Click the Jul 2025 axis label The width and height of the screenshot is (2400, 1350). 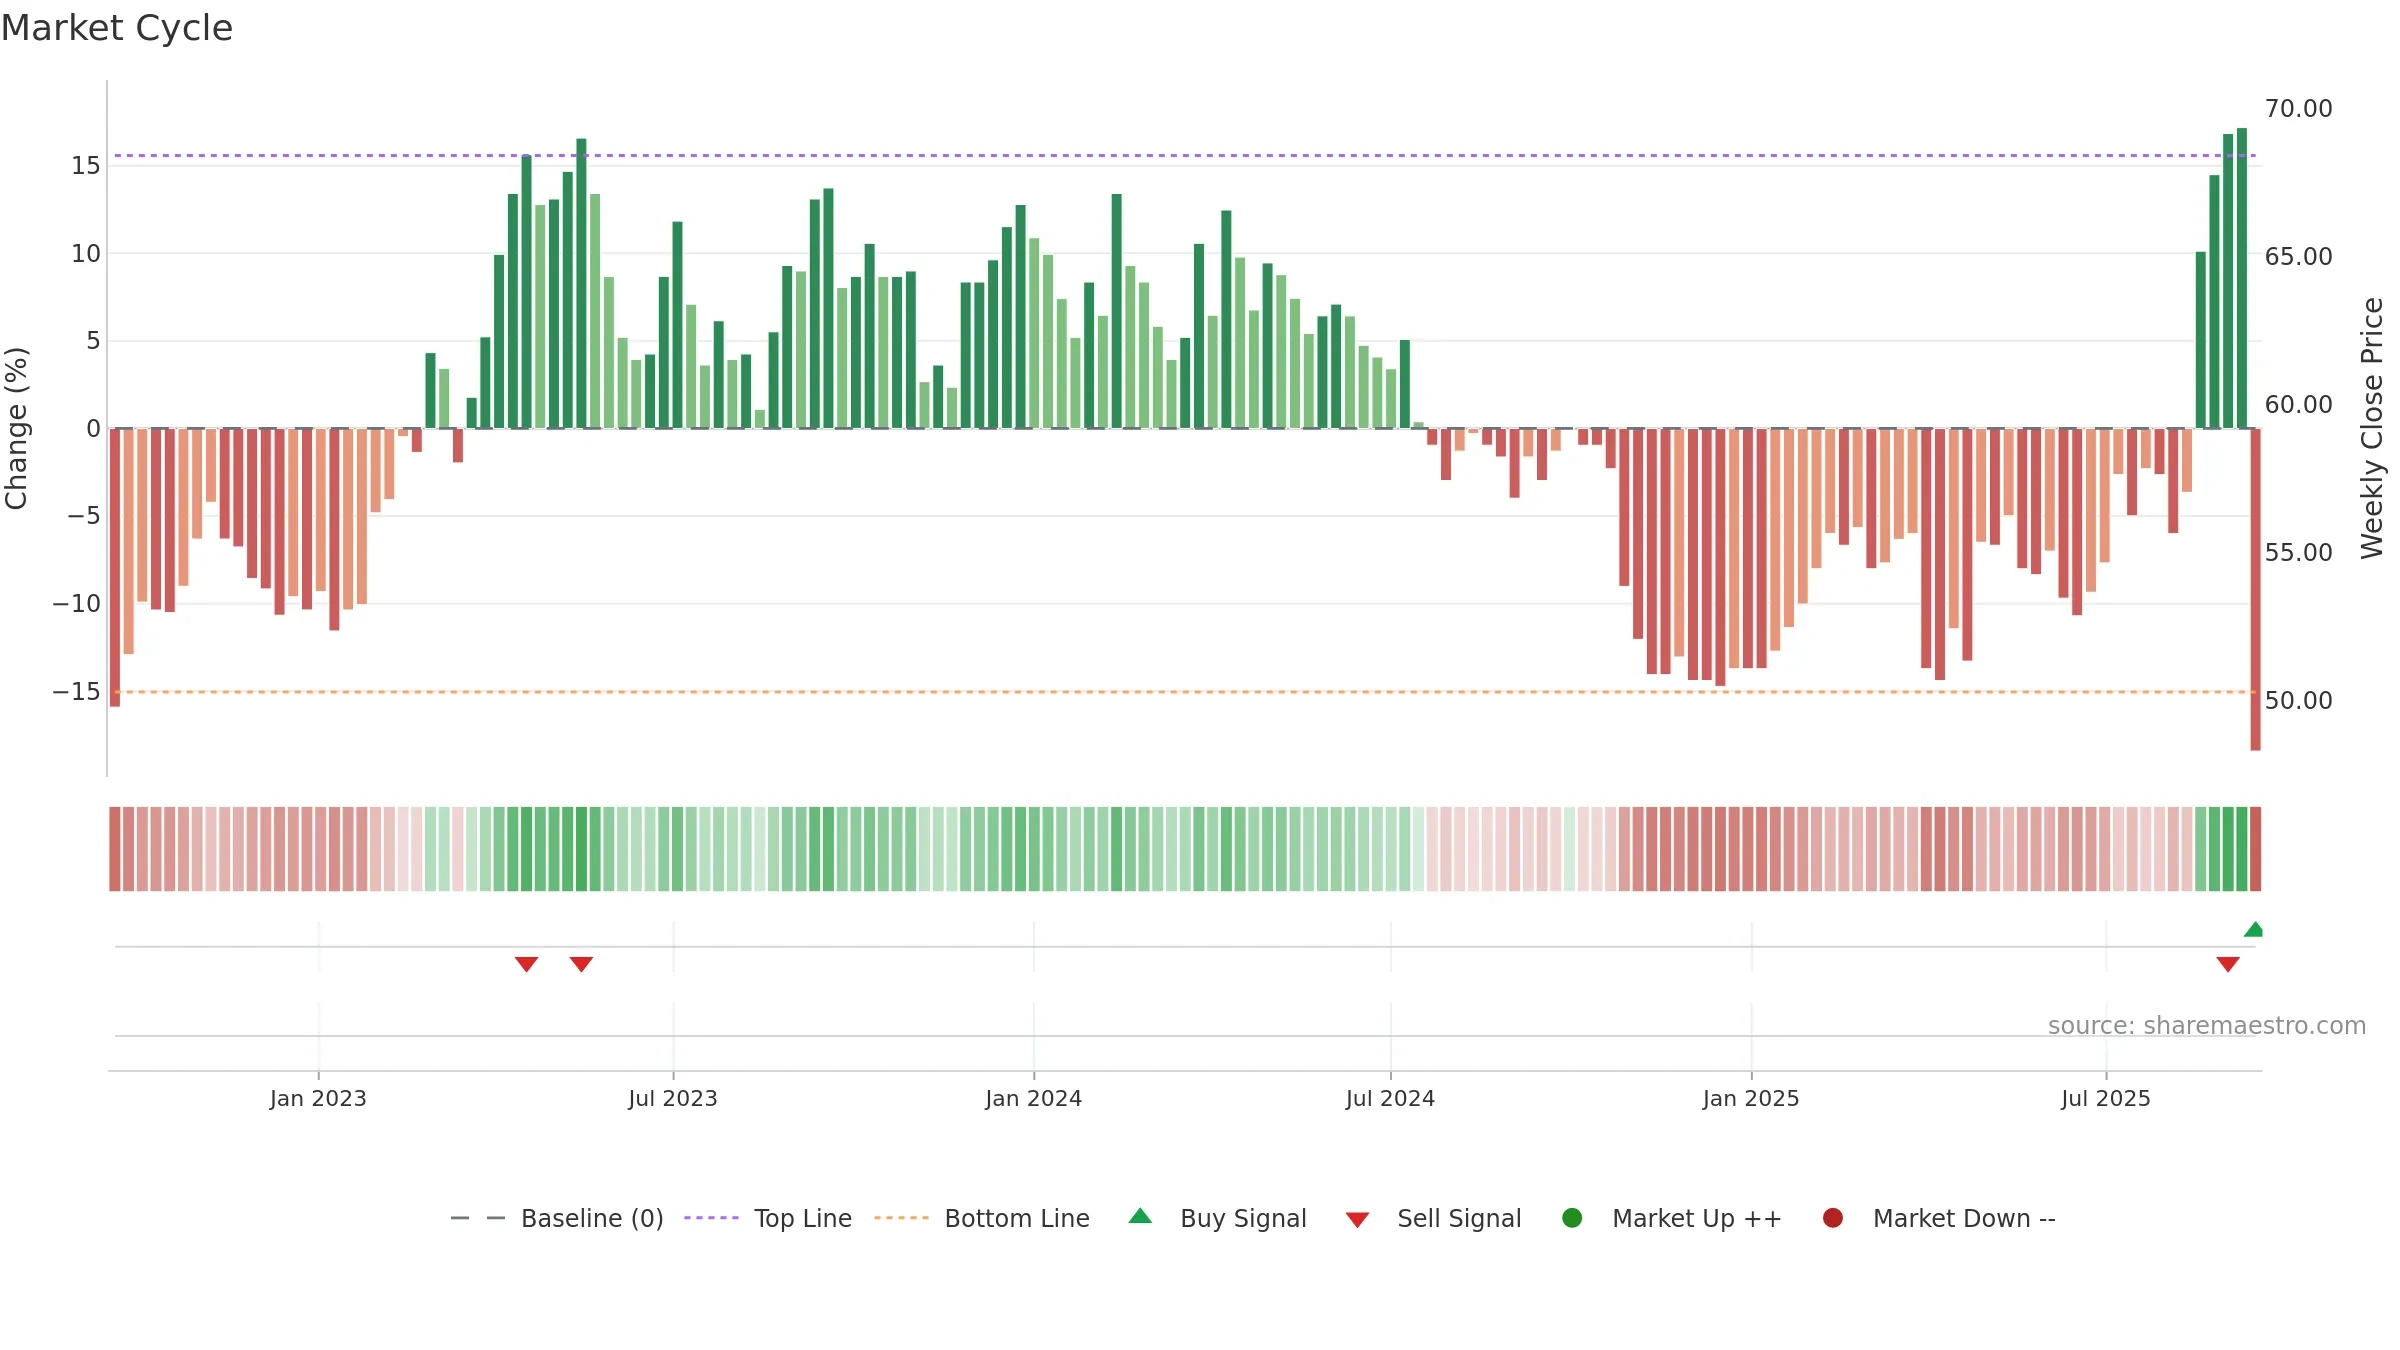point(2106,1098)
